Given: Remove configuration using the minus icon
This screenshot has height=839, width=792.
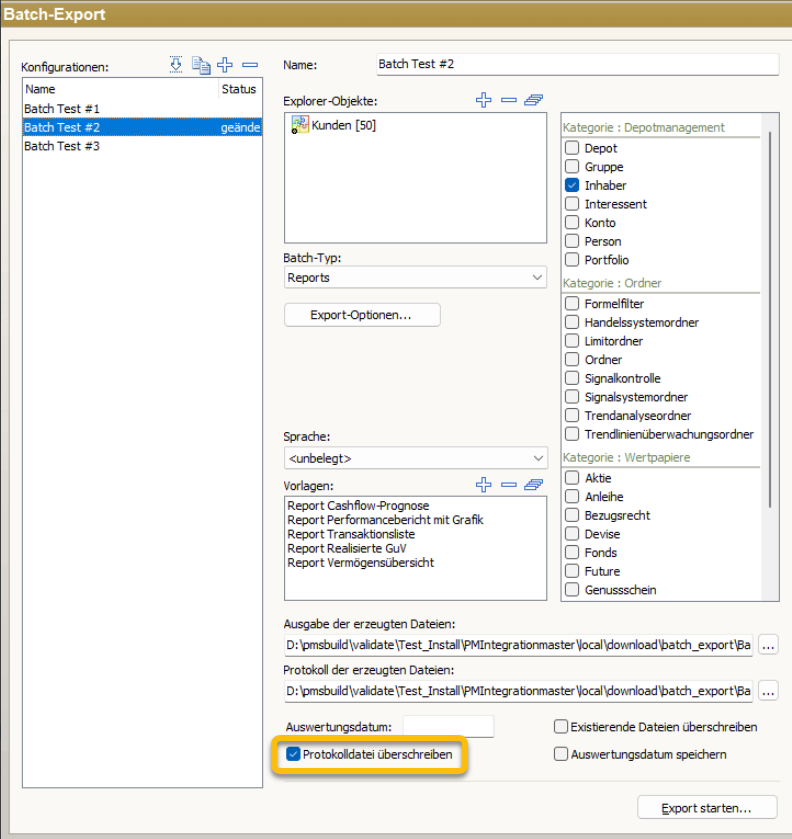Looking at the screenshot, I should click(250, 65).
